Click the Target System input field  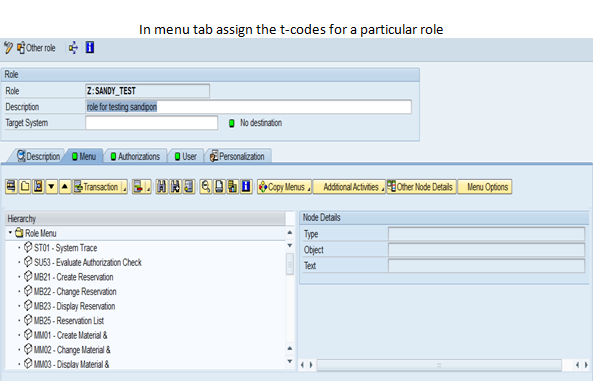[151, 123]
